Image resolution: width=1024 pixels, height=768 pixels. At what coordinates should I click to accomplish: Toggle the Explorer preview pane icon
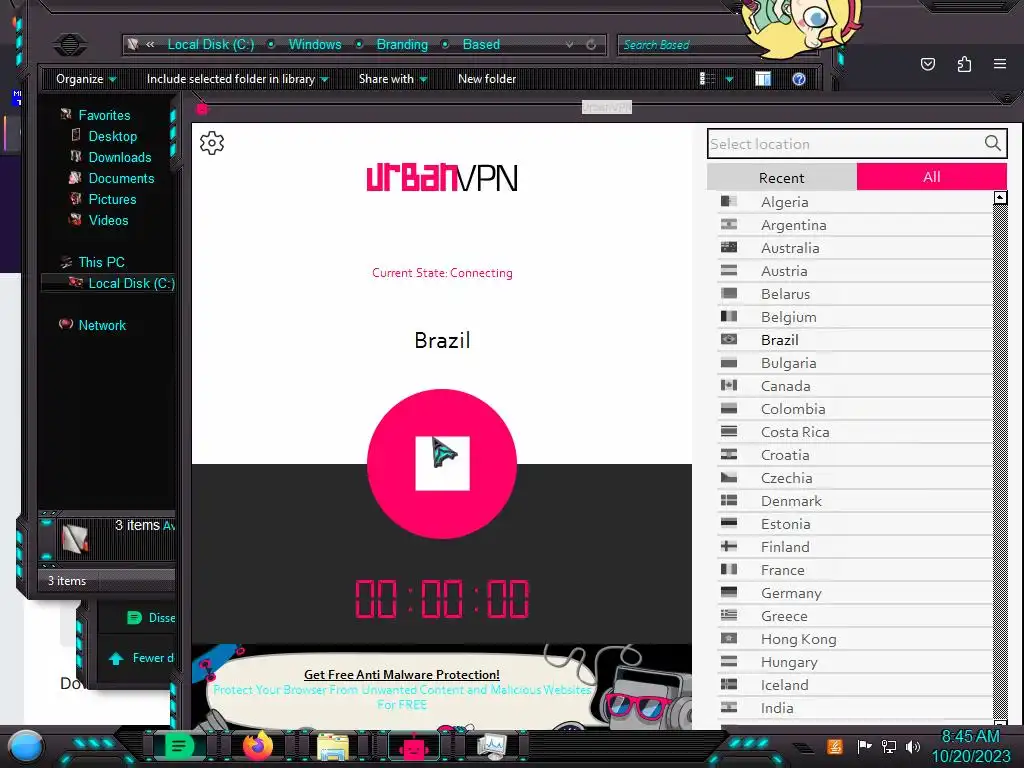[x=763, y=79]
